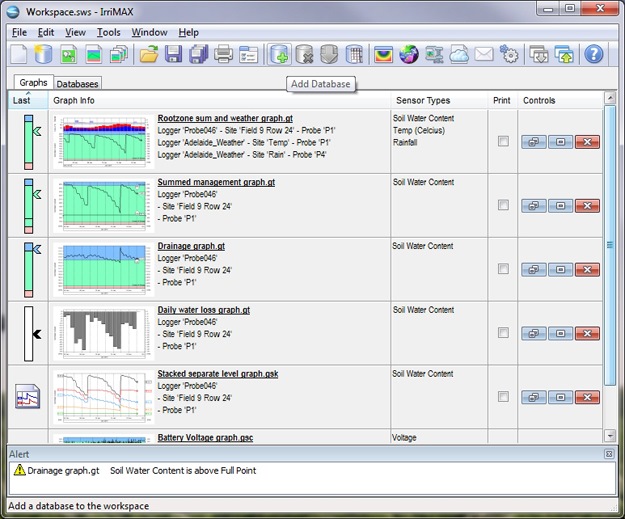Tick Print checkbox for Rootzone sum and weather graph
The height and width of the screenshot is (519, 625).
pos(503,141)
